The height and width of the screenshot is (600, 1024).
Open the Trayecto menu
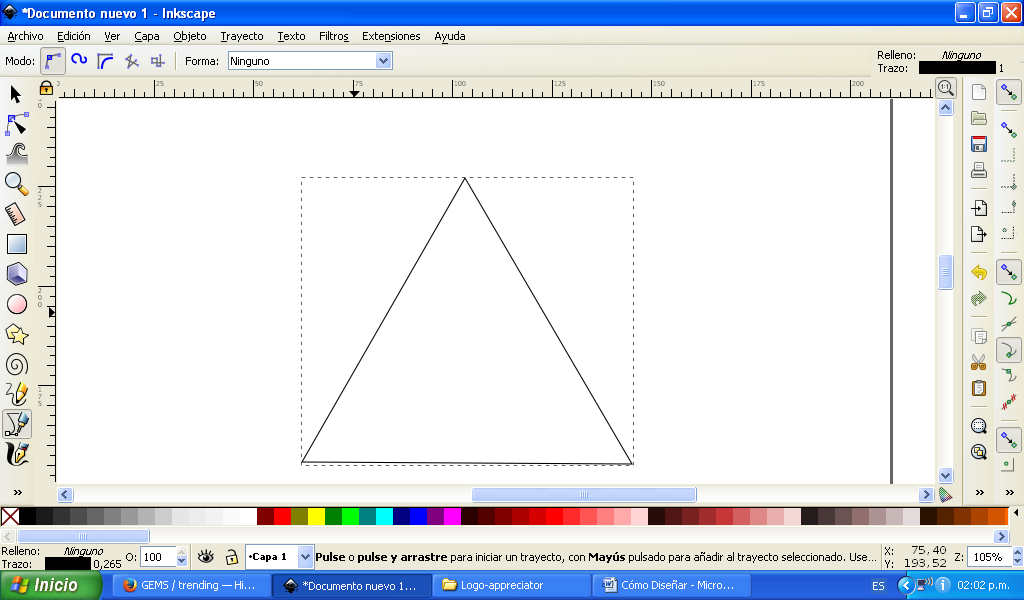(x=242, y=36)
